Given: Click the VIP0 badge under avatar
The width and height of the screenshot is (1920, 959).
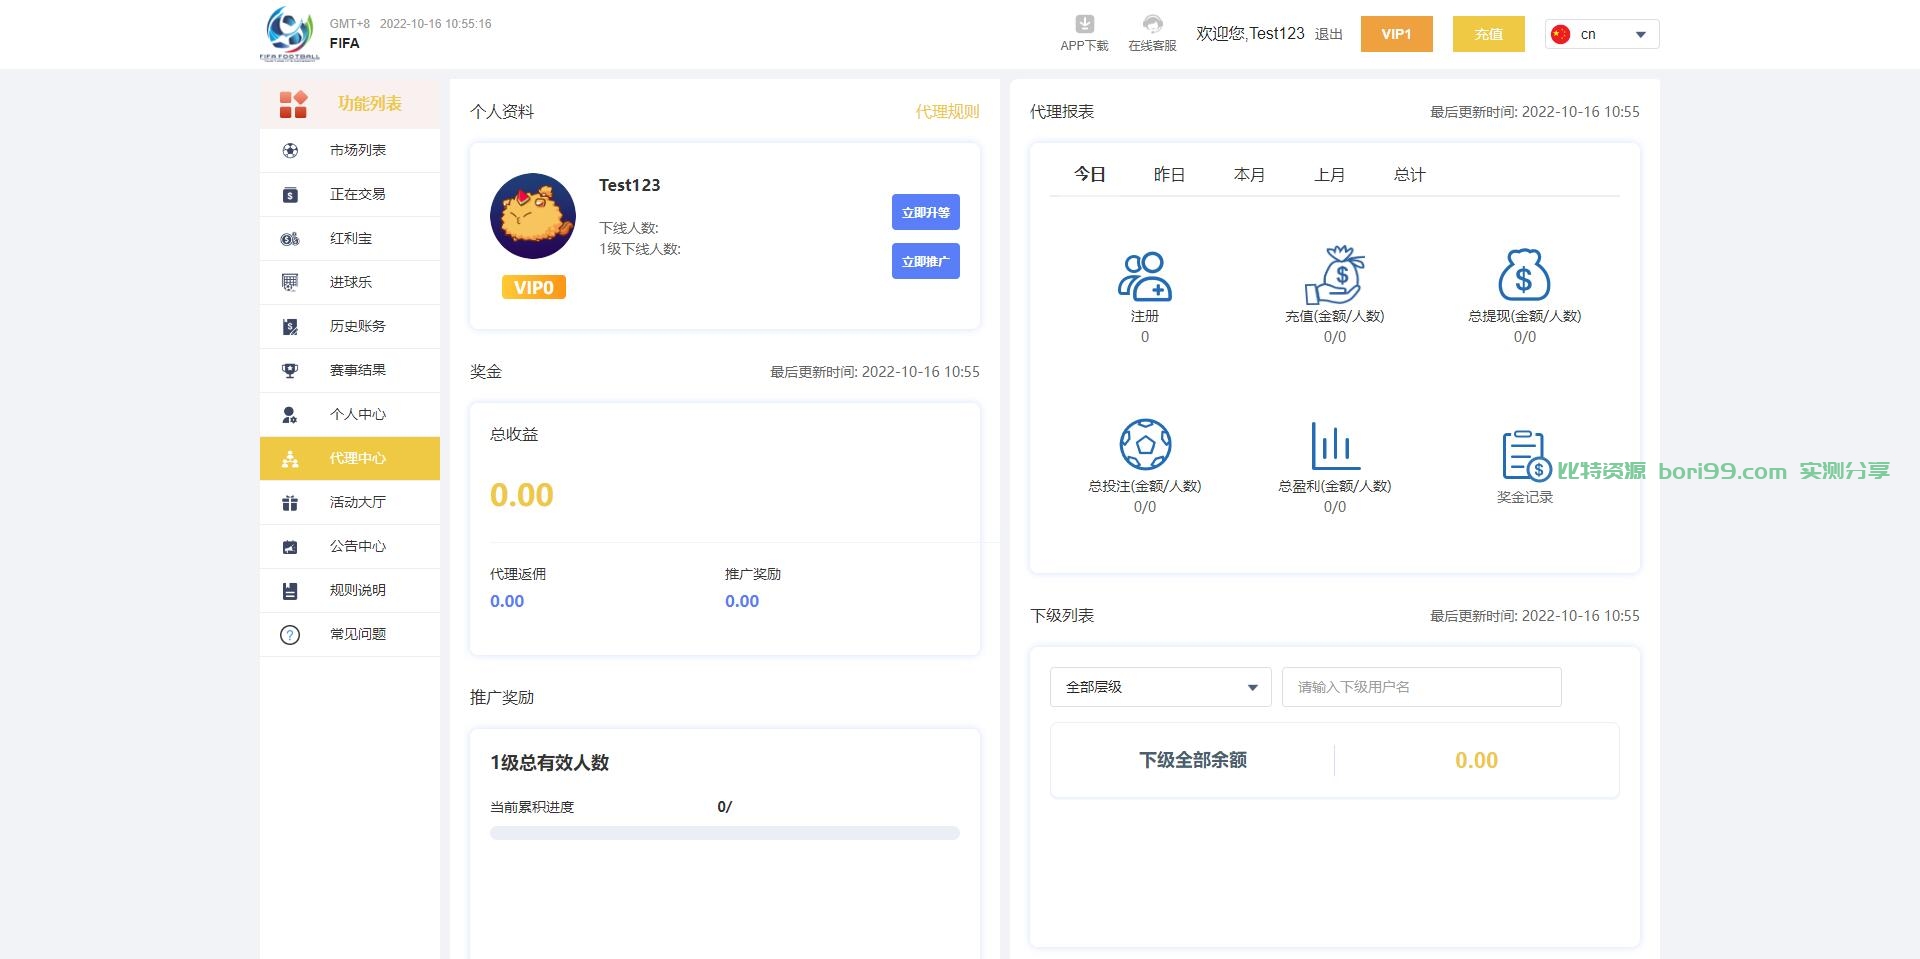Looking at the screenshot, I should (x=534, y=288).
